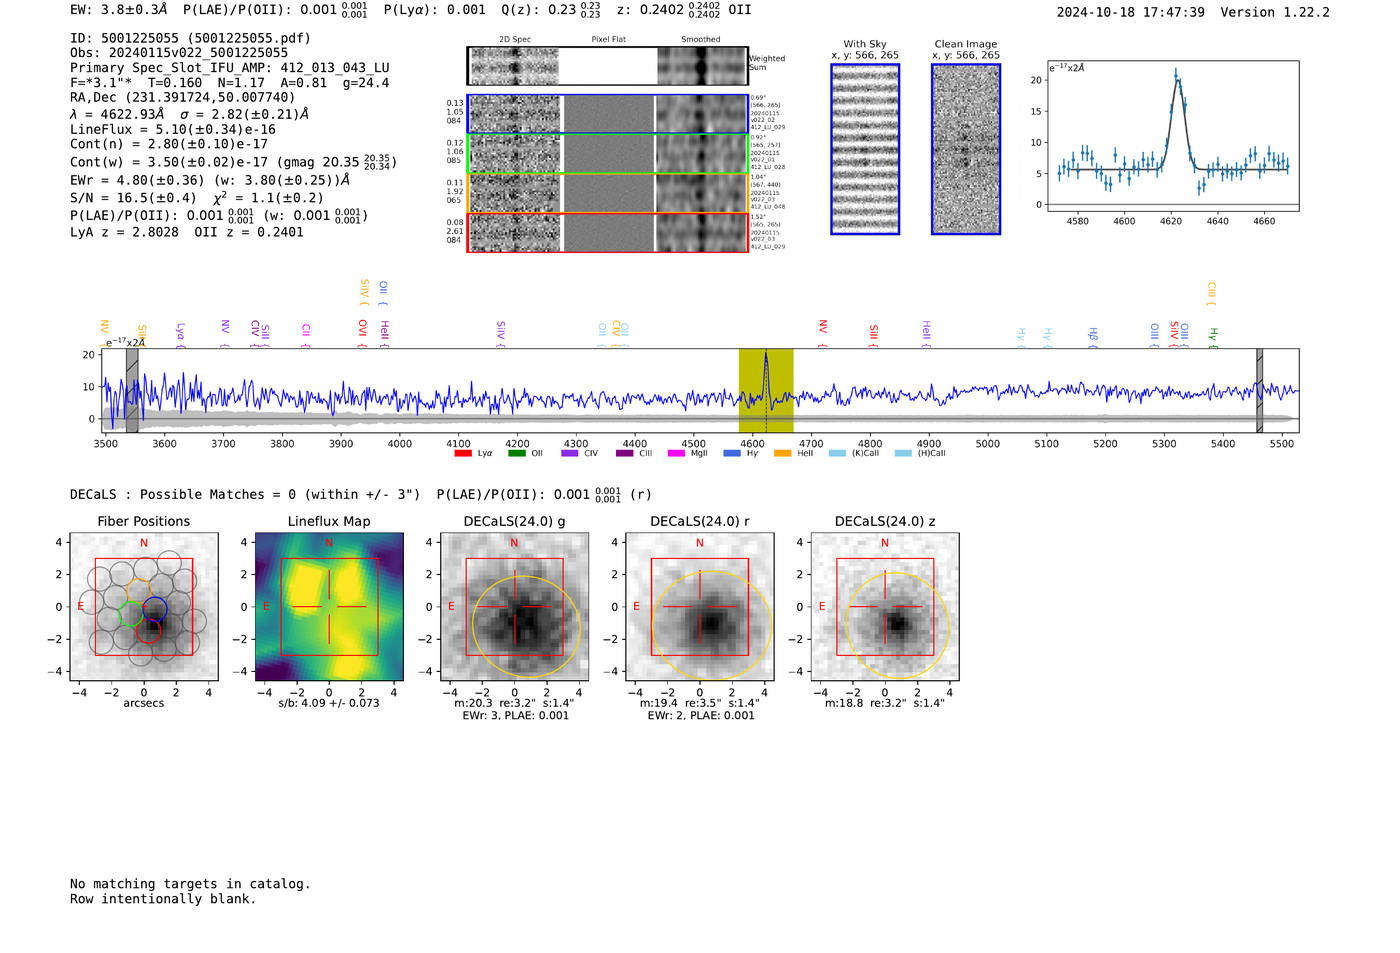Click the red fiber circle in Fiber Positions
This screenshot has height=953, width=1400.
pos(148,630)
